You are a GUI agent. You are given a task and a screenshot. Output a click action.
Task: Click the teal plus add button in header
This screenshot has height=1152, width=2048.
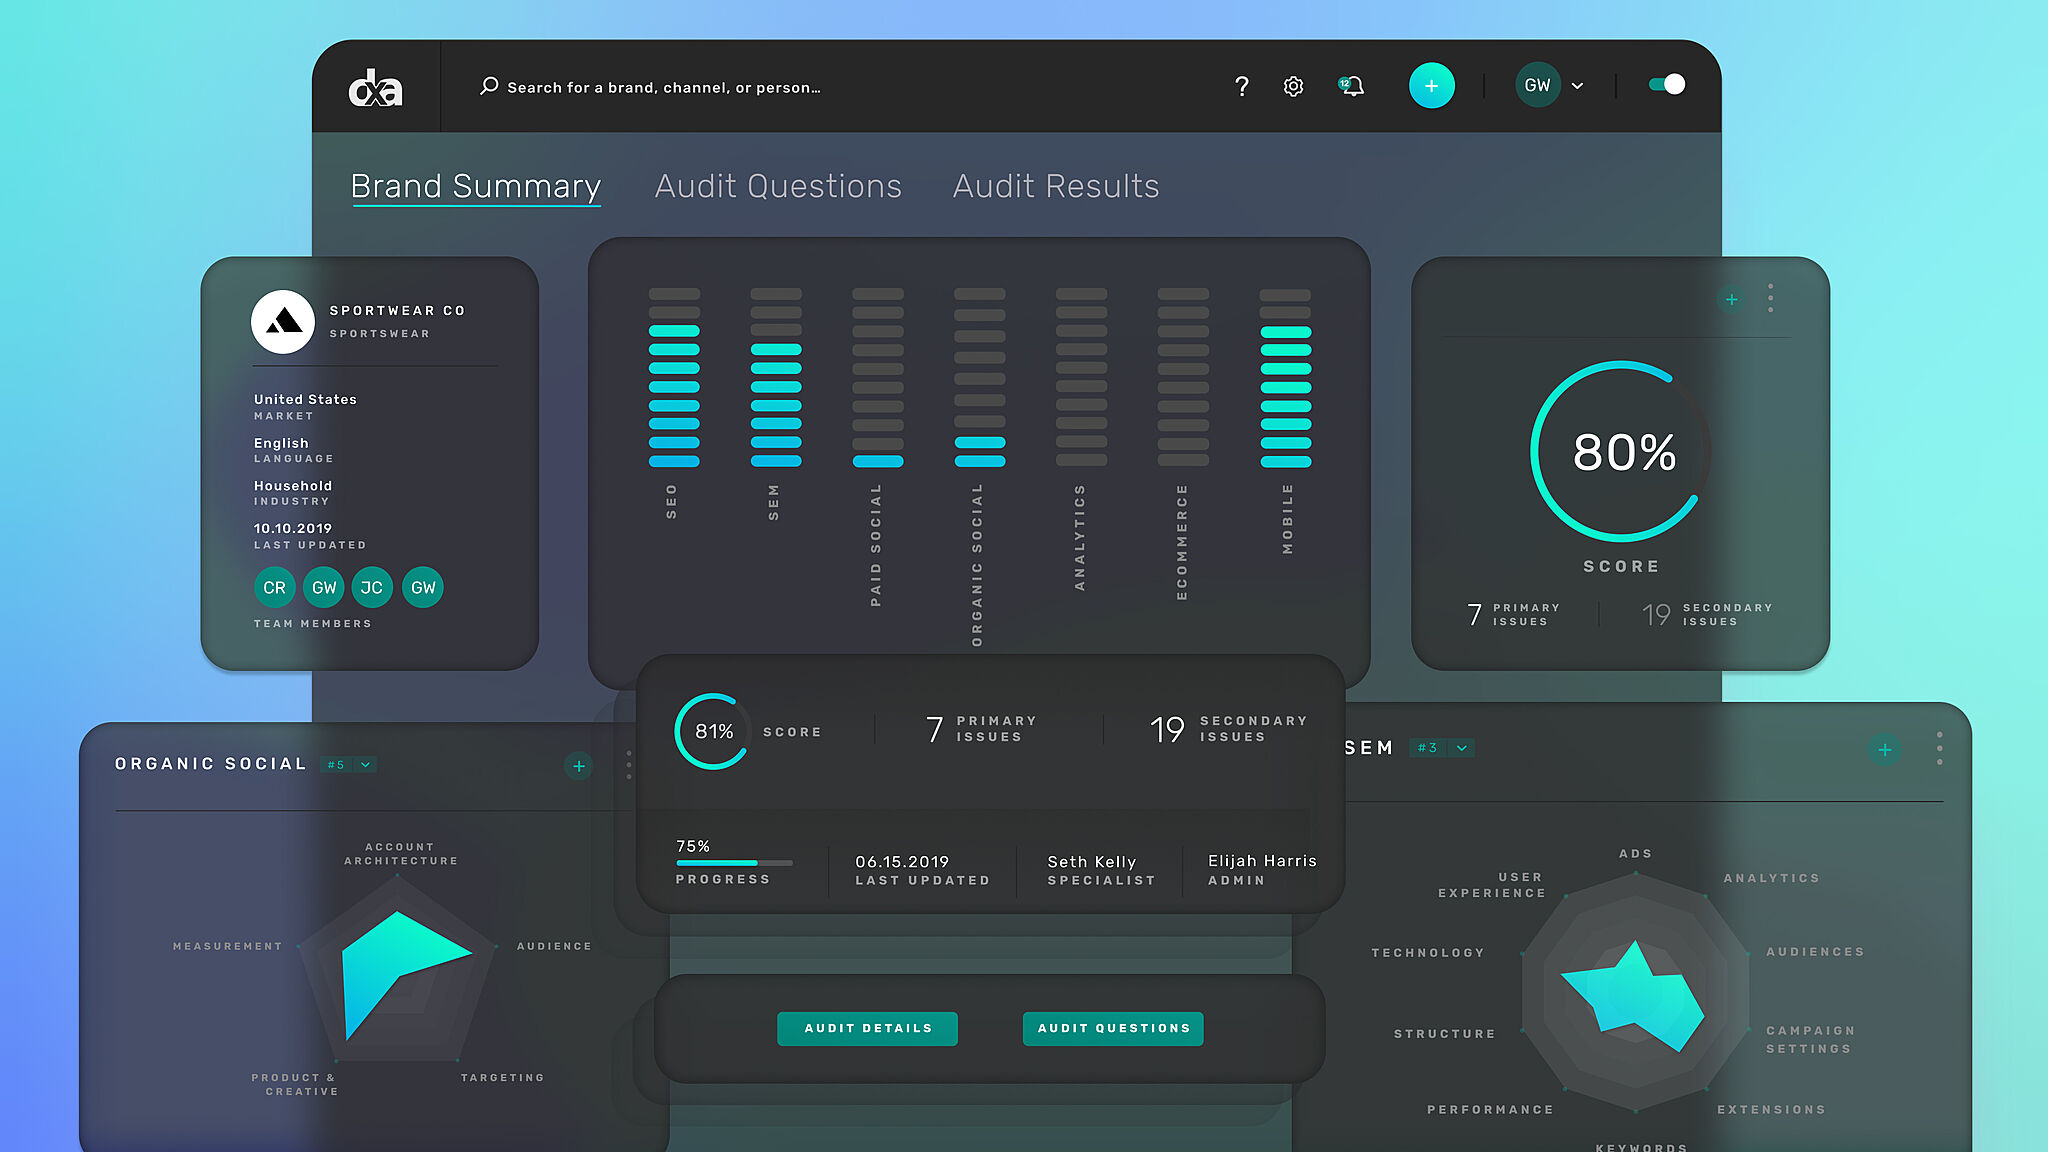[1432, 86]
